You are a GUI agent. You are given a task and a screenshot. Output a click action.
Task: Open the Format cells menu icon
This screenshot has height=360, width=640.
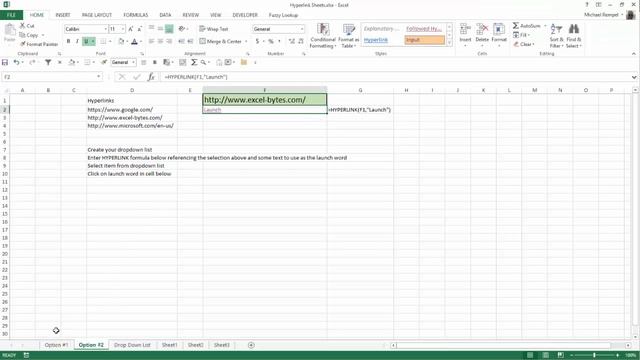(499, 33)
